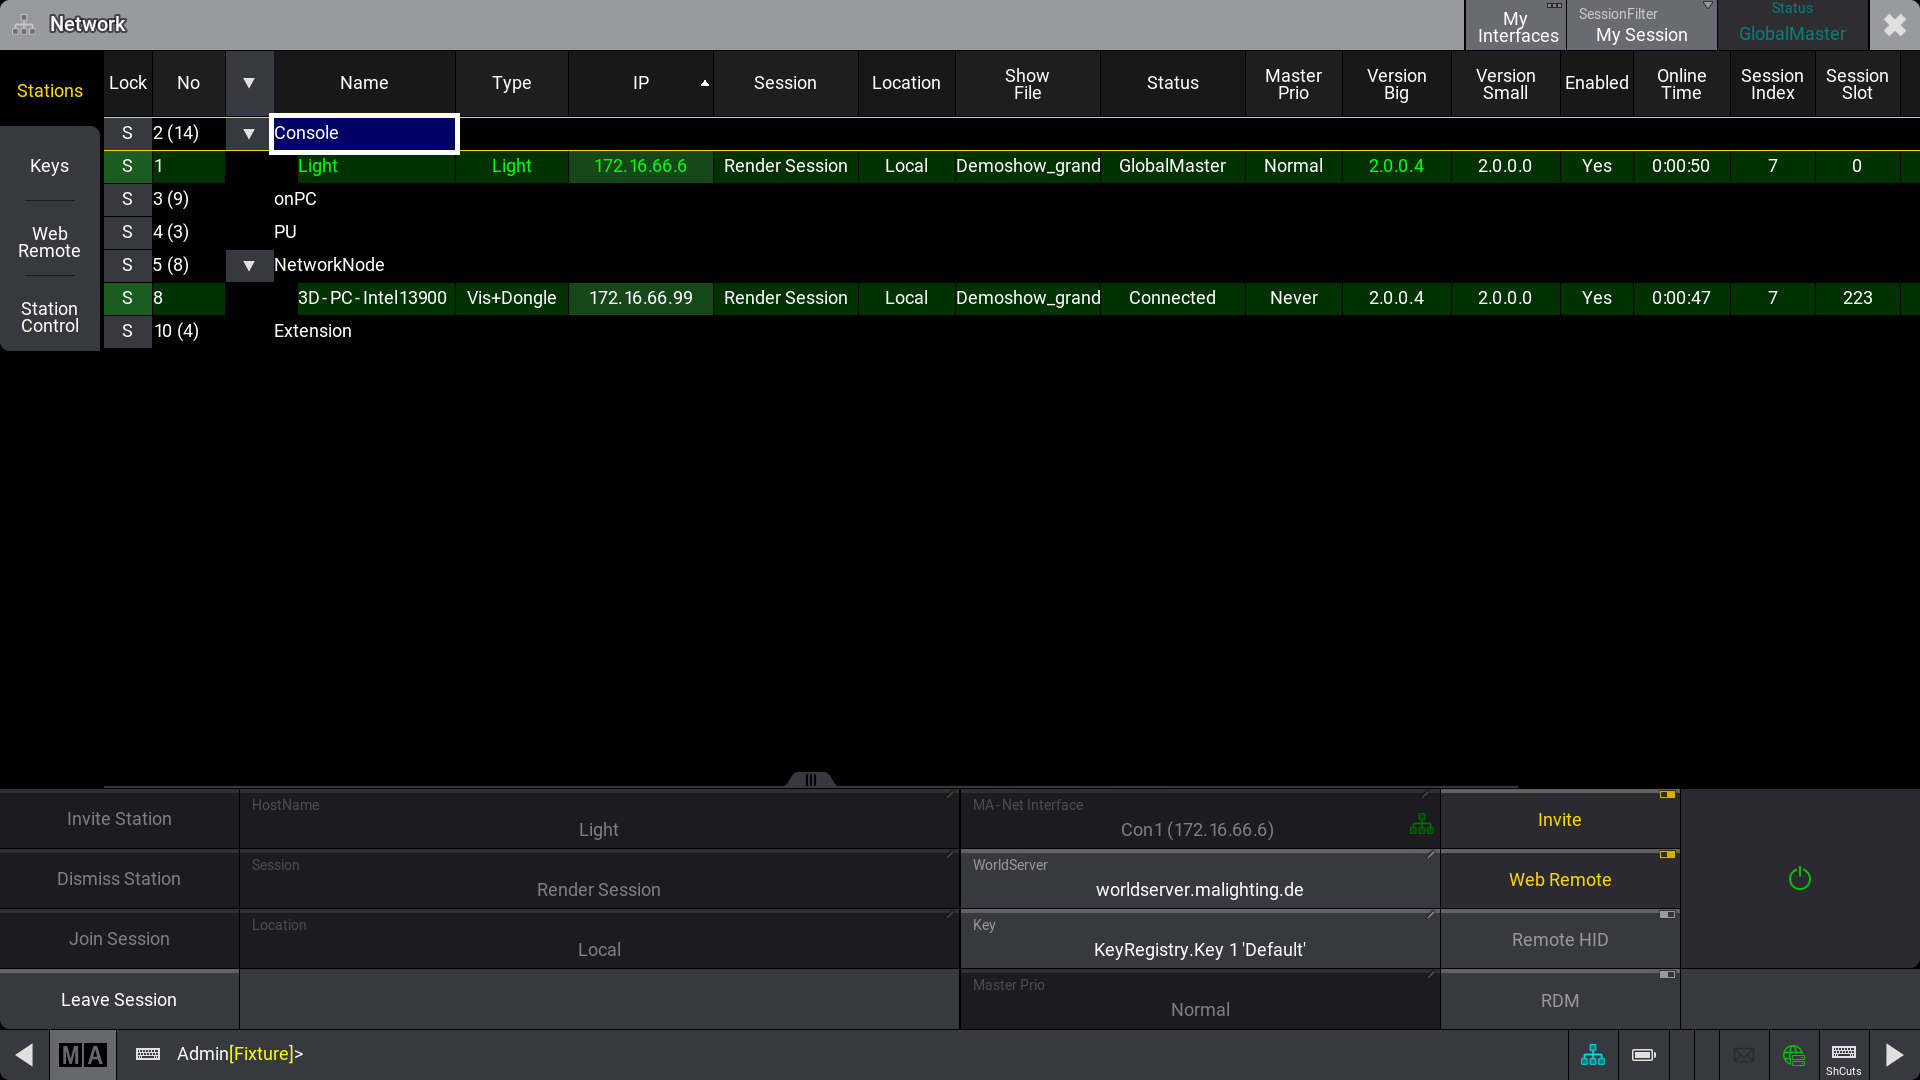This screenshot has height=1080, width=1920.
Task: Select the green world server globe icon
Action: 1794,1054
